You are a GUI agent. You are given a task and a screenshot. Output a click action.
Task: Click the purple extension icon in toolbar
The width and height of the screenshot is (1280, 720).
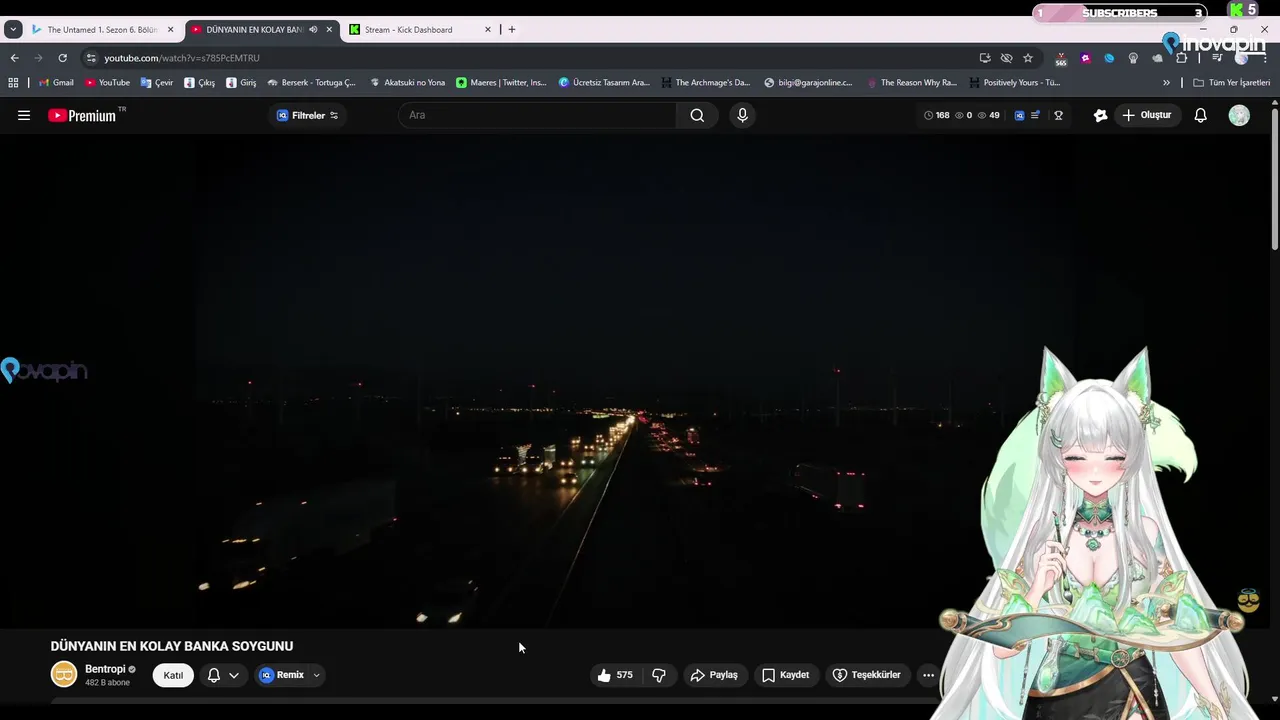tap(1085, 58)
